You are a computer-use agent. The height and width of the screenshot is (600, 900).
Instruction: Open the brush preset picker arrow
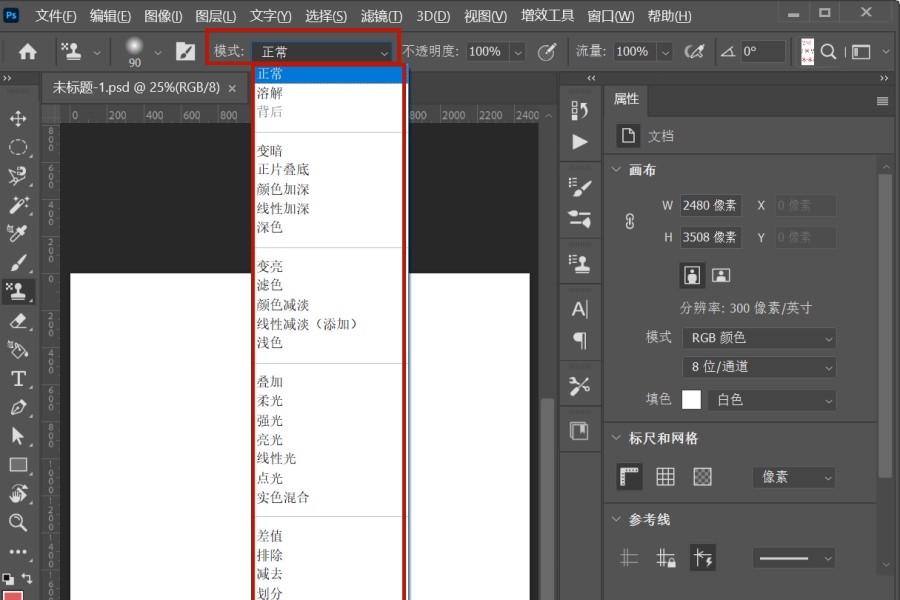pos(158,52)
